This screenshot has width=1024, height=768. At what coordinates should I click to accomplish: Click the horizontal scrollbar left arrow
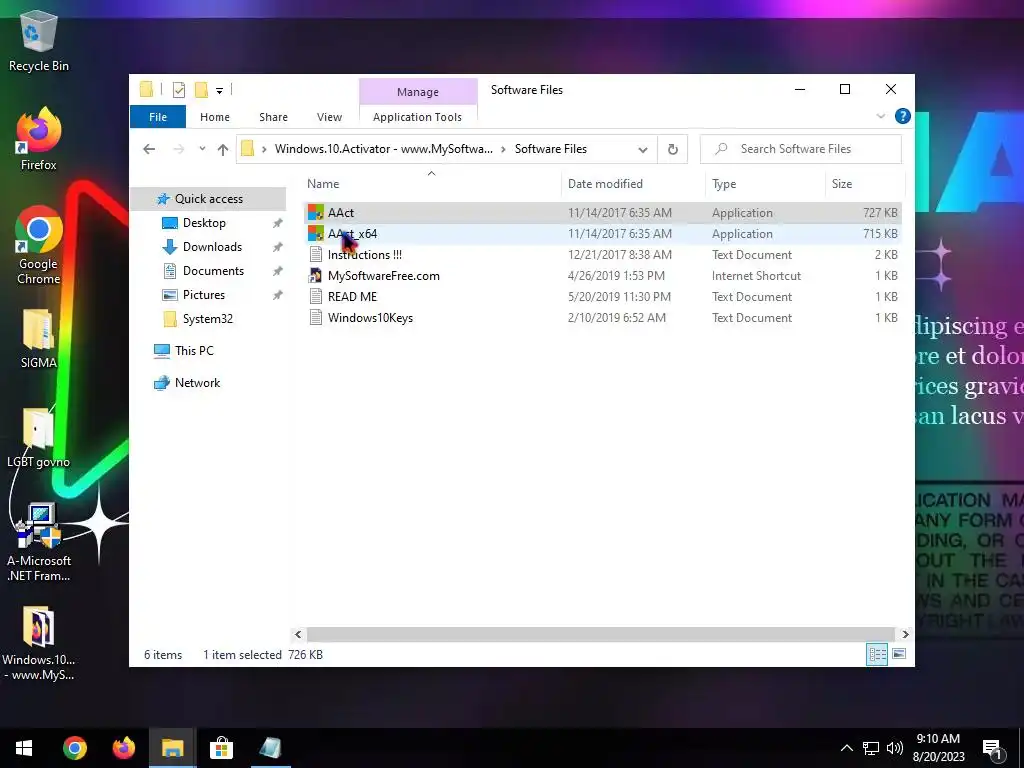pos(298,634)
